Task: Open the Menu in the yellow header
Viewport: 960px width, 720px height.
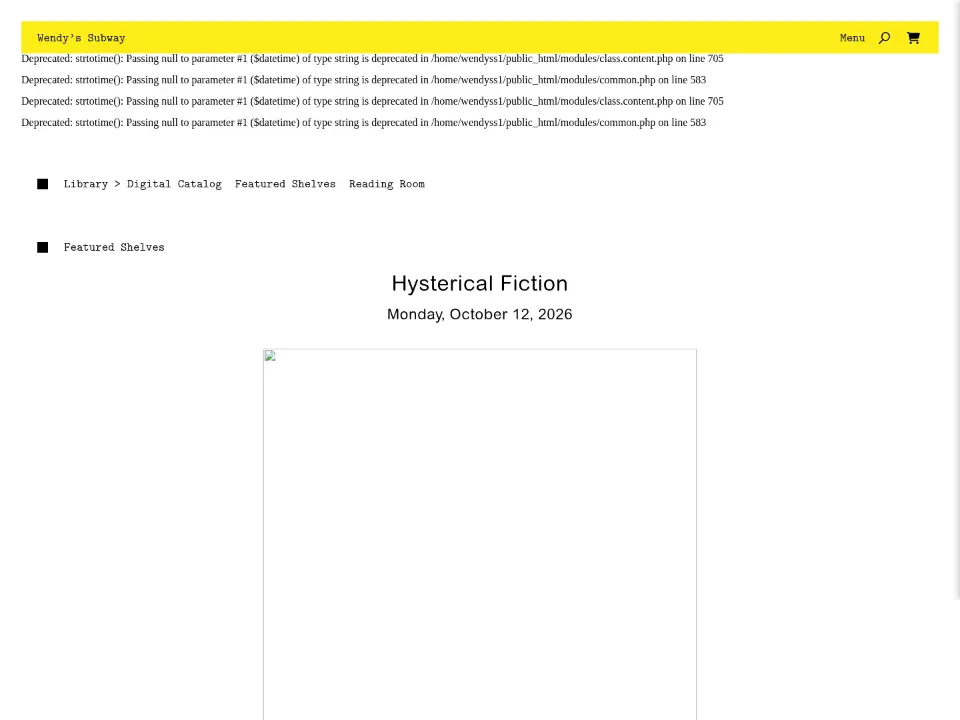Action: [852, 38]
